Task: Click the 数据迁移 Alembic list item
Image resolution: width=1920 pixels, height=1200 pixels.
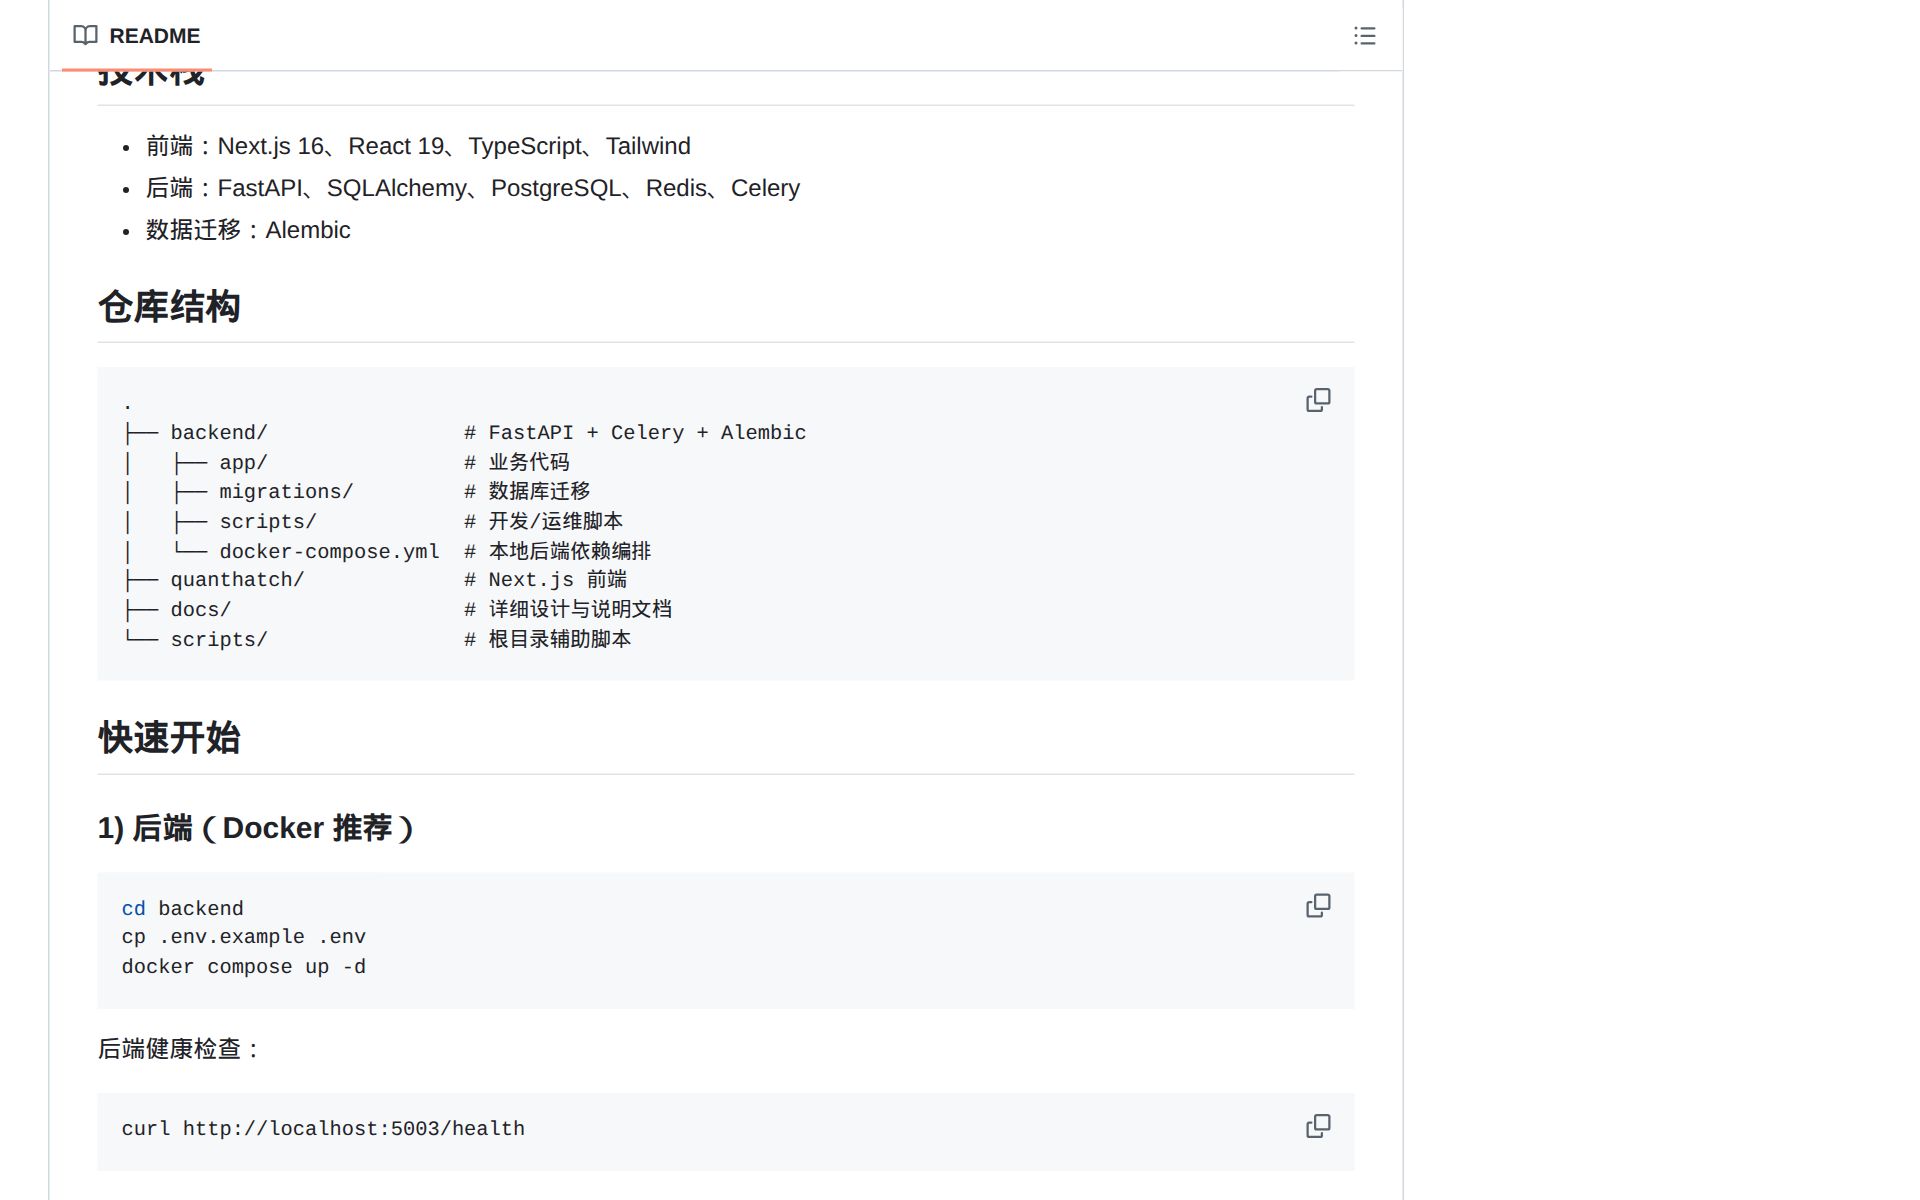Action: point(248,230)
